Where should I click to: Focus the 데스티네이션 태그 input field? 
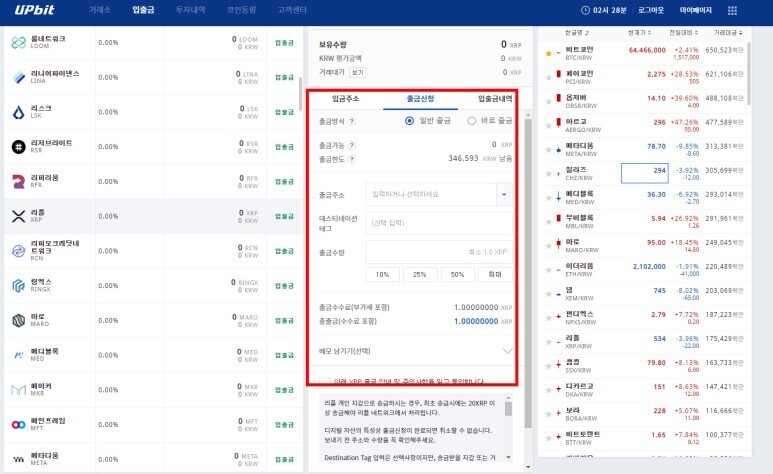(439, 223)
